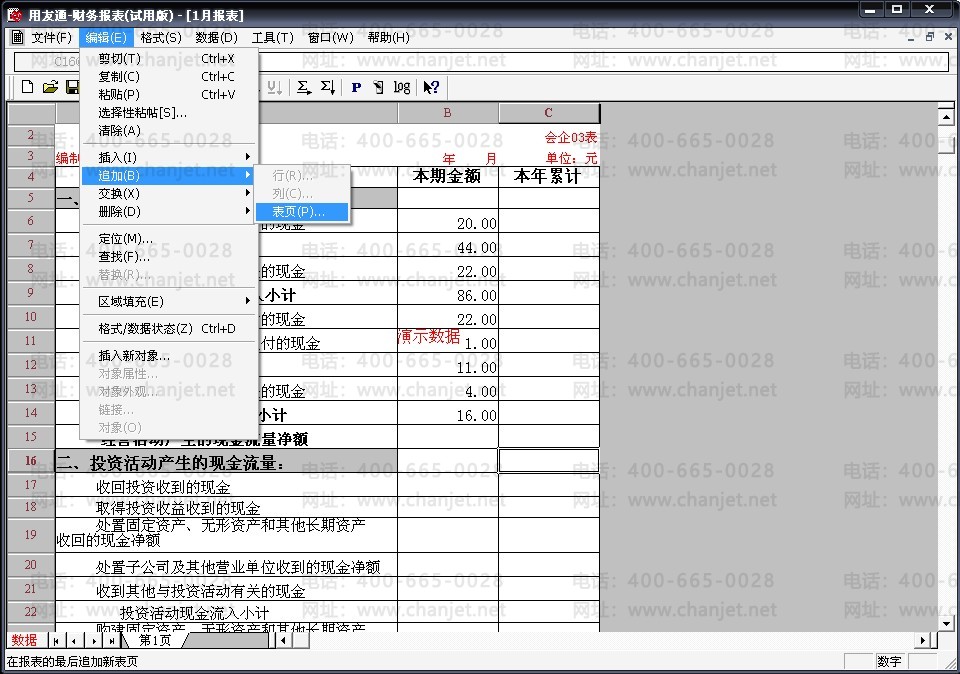Click the bold P toolbar icon
Screen dimensions: 960x674
(x=356, y=88)
